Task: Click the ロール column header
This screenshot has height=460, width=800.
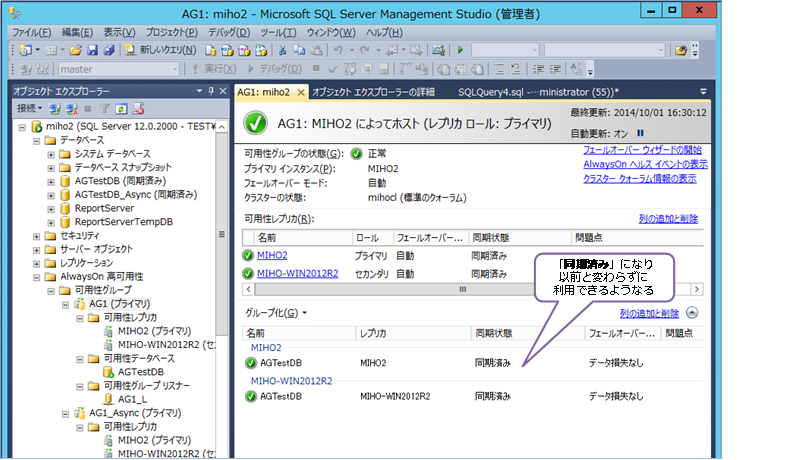Action: [372, 238]
